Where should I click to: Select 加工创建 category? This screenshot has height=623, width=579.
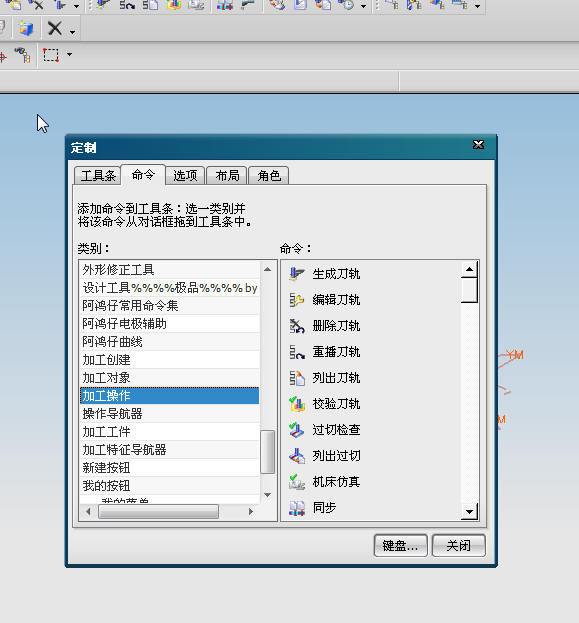pos(170,360)
